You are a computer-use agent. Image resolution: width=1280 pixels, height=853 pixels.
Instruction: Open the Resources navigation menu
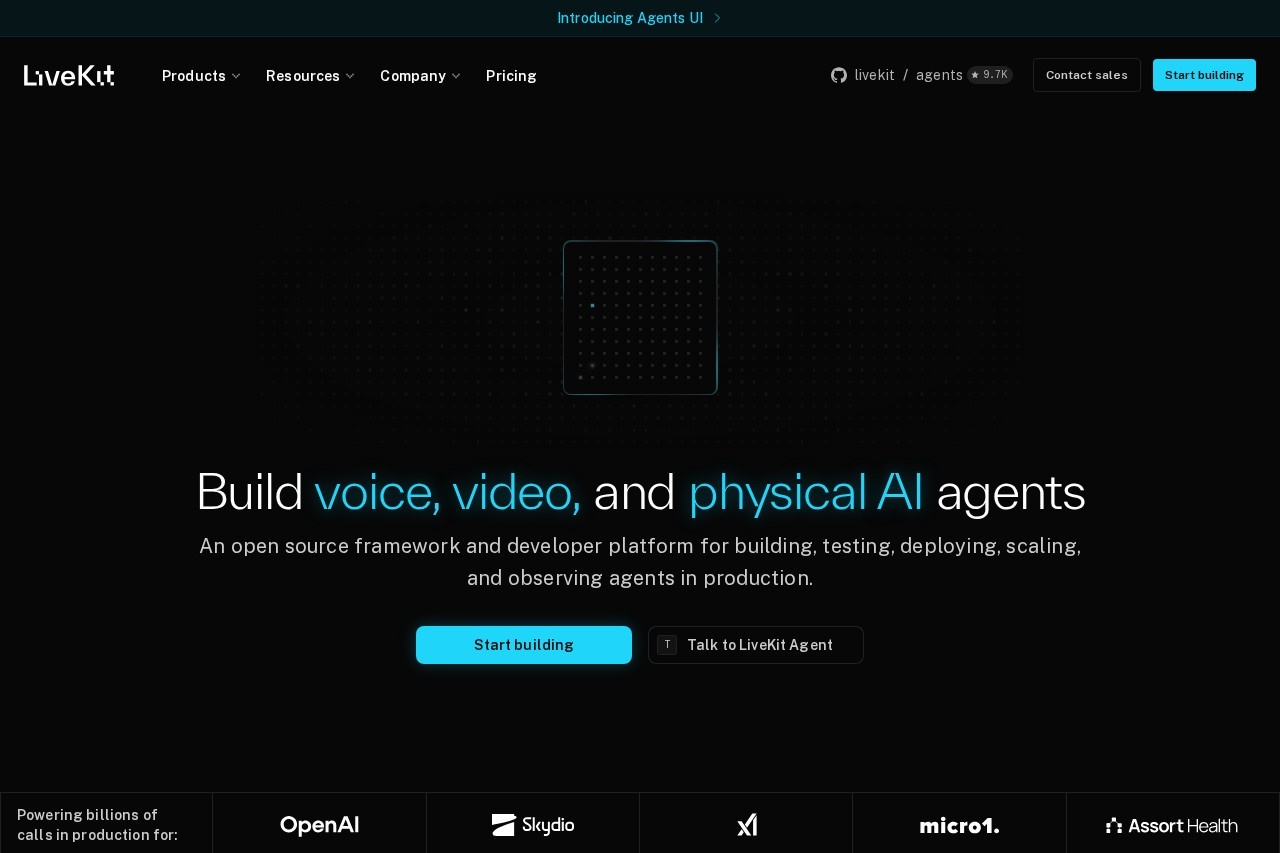(310, 76)
